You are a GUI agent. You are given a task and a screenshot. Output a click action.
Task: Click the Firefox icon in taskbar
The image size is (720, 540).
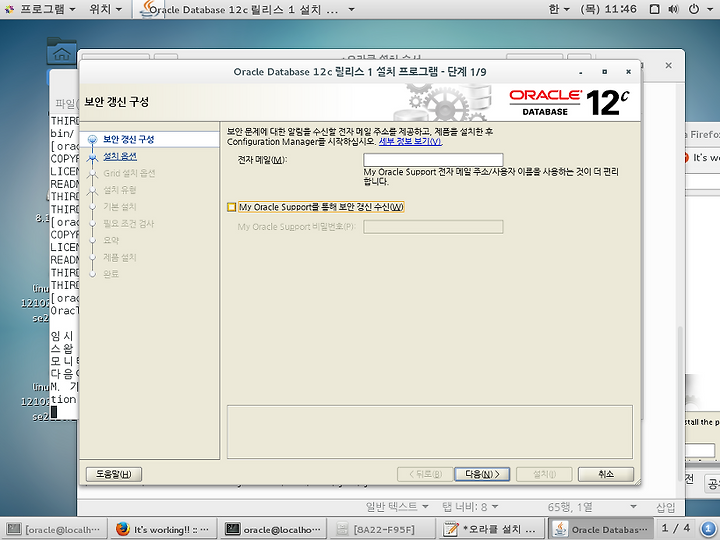122,529
